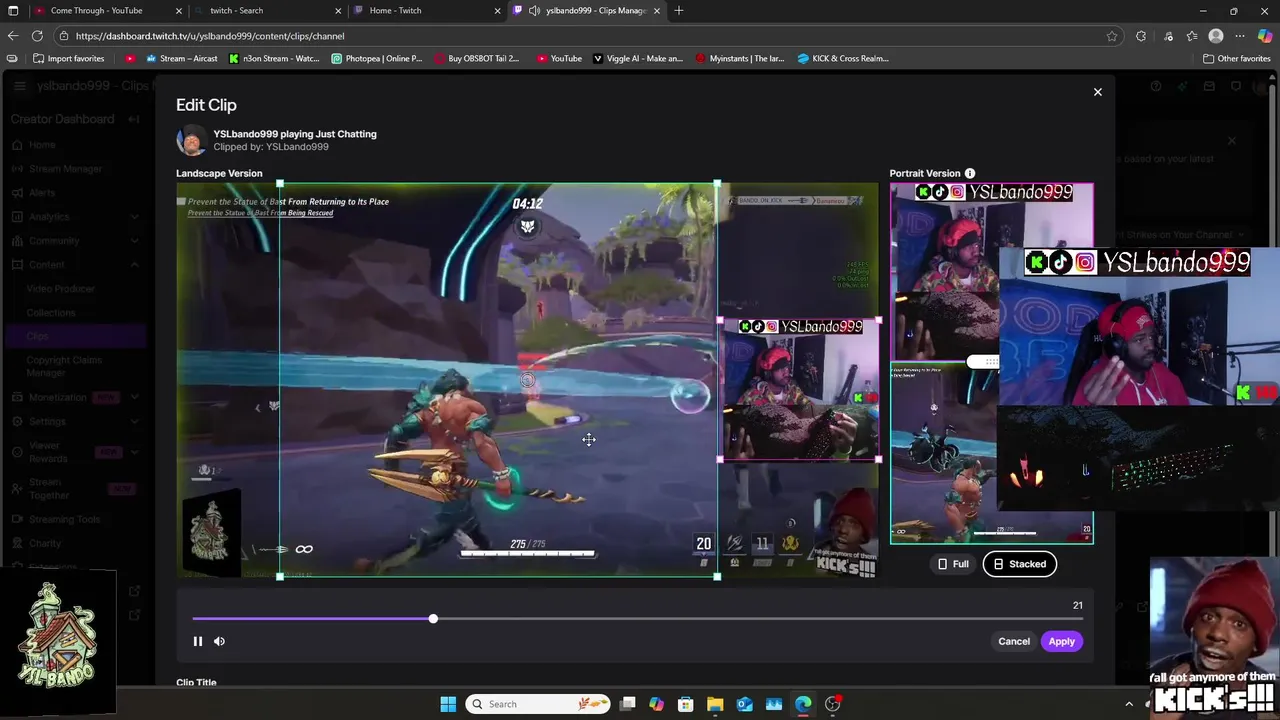Cancel the clip edit
Screen dimensions: 1280x720
coord(1013,641)
